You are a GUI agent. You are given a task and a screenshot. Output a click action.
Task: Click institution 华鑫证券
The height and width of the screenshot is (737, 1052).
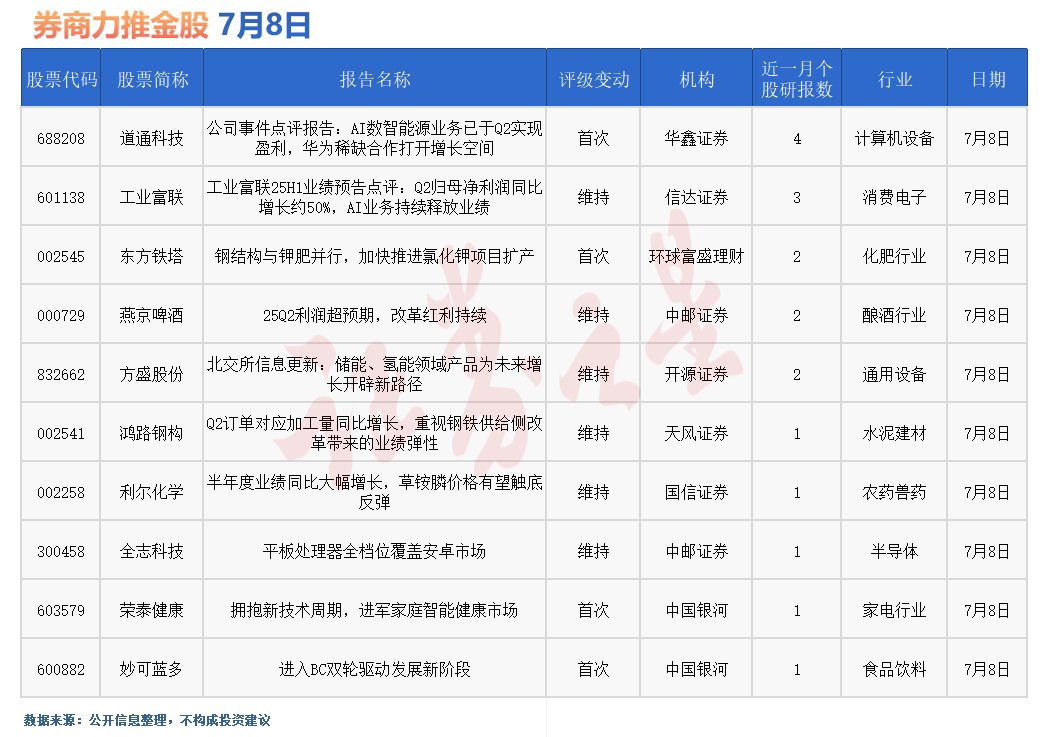click(x=696, y=138)
